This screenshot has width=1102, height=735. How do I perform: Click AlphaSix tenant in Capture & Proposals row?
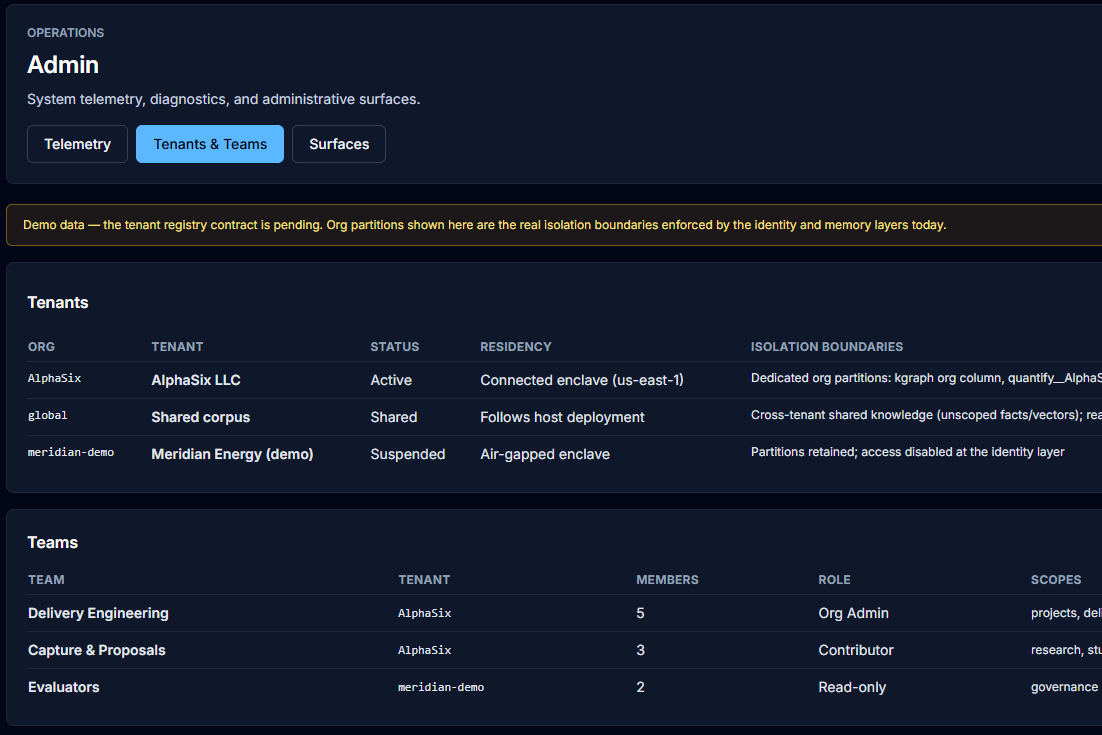(x=425, y=651)
